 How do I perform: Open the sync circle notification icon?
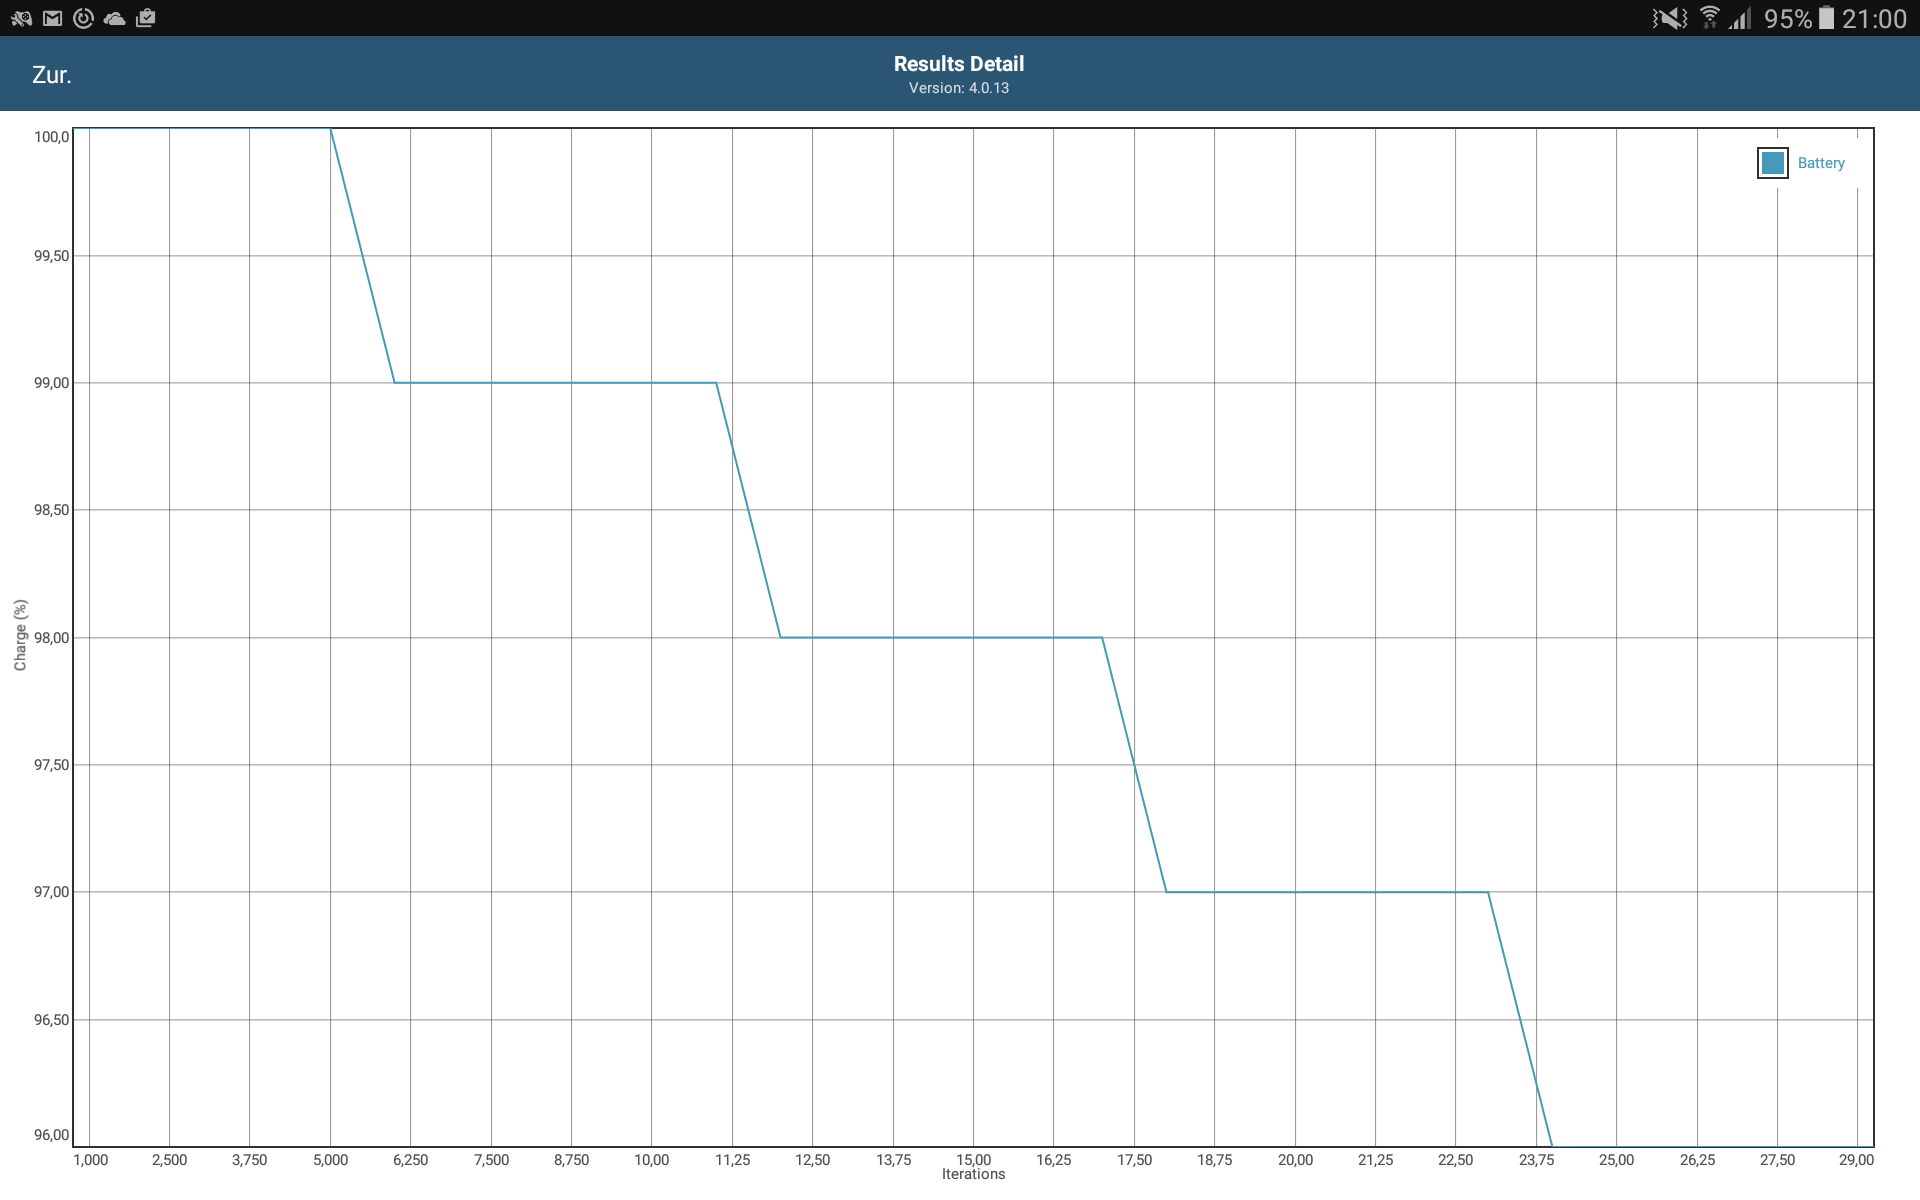pyautogui.click(x=84, y=18)
